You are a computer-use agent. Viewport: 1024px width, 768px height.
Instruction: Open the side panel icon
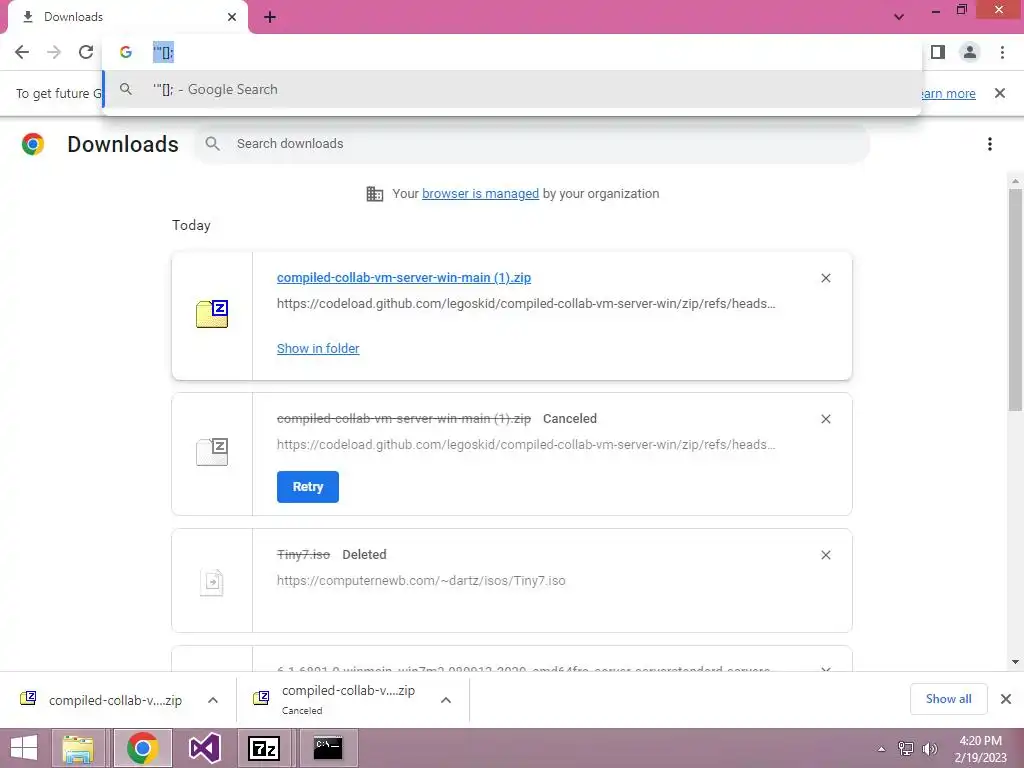click(938, 52)
